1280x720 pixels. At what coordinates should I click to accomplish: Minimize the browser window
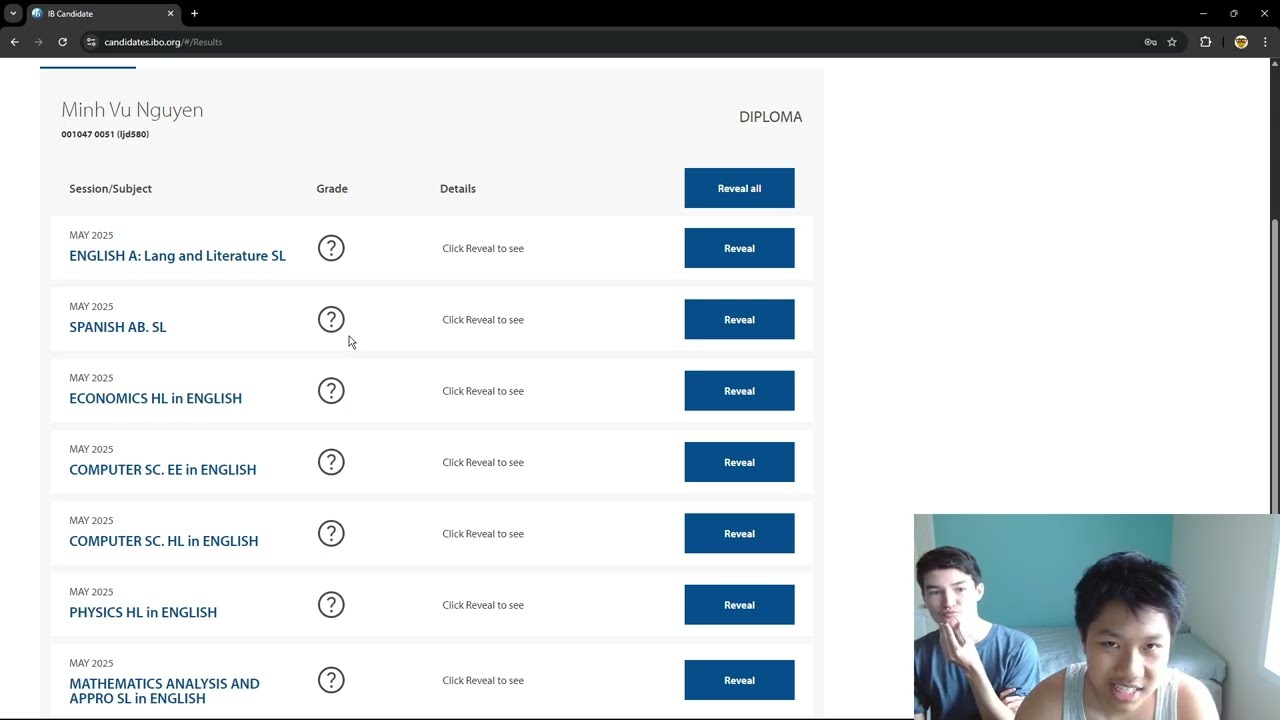point(1203,14)
